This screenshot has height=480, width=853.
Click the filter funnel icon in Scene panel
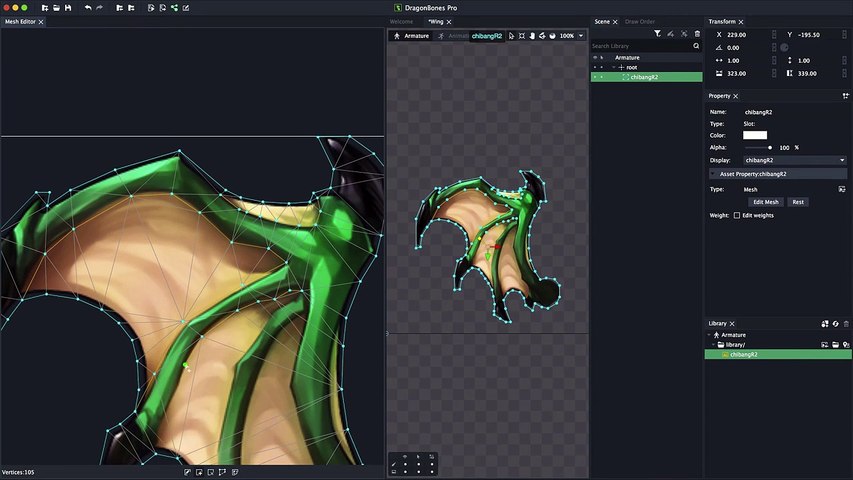658,34
